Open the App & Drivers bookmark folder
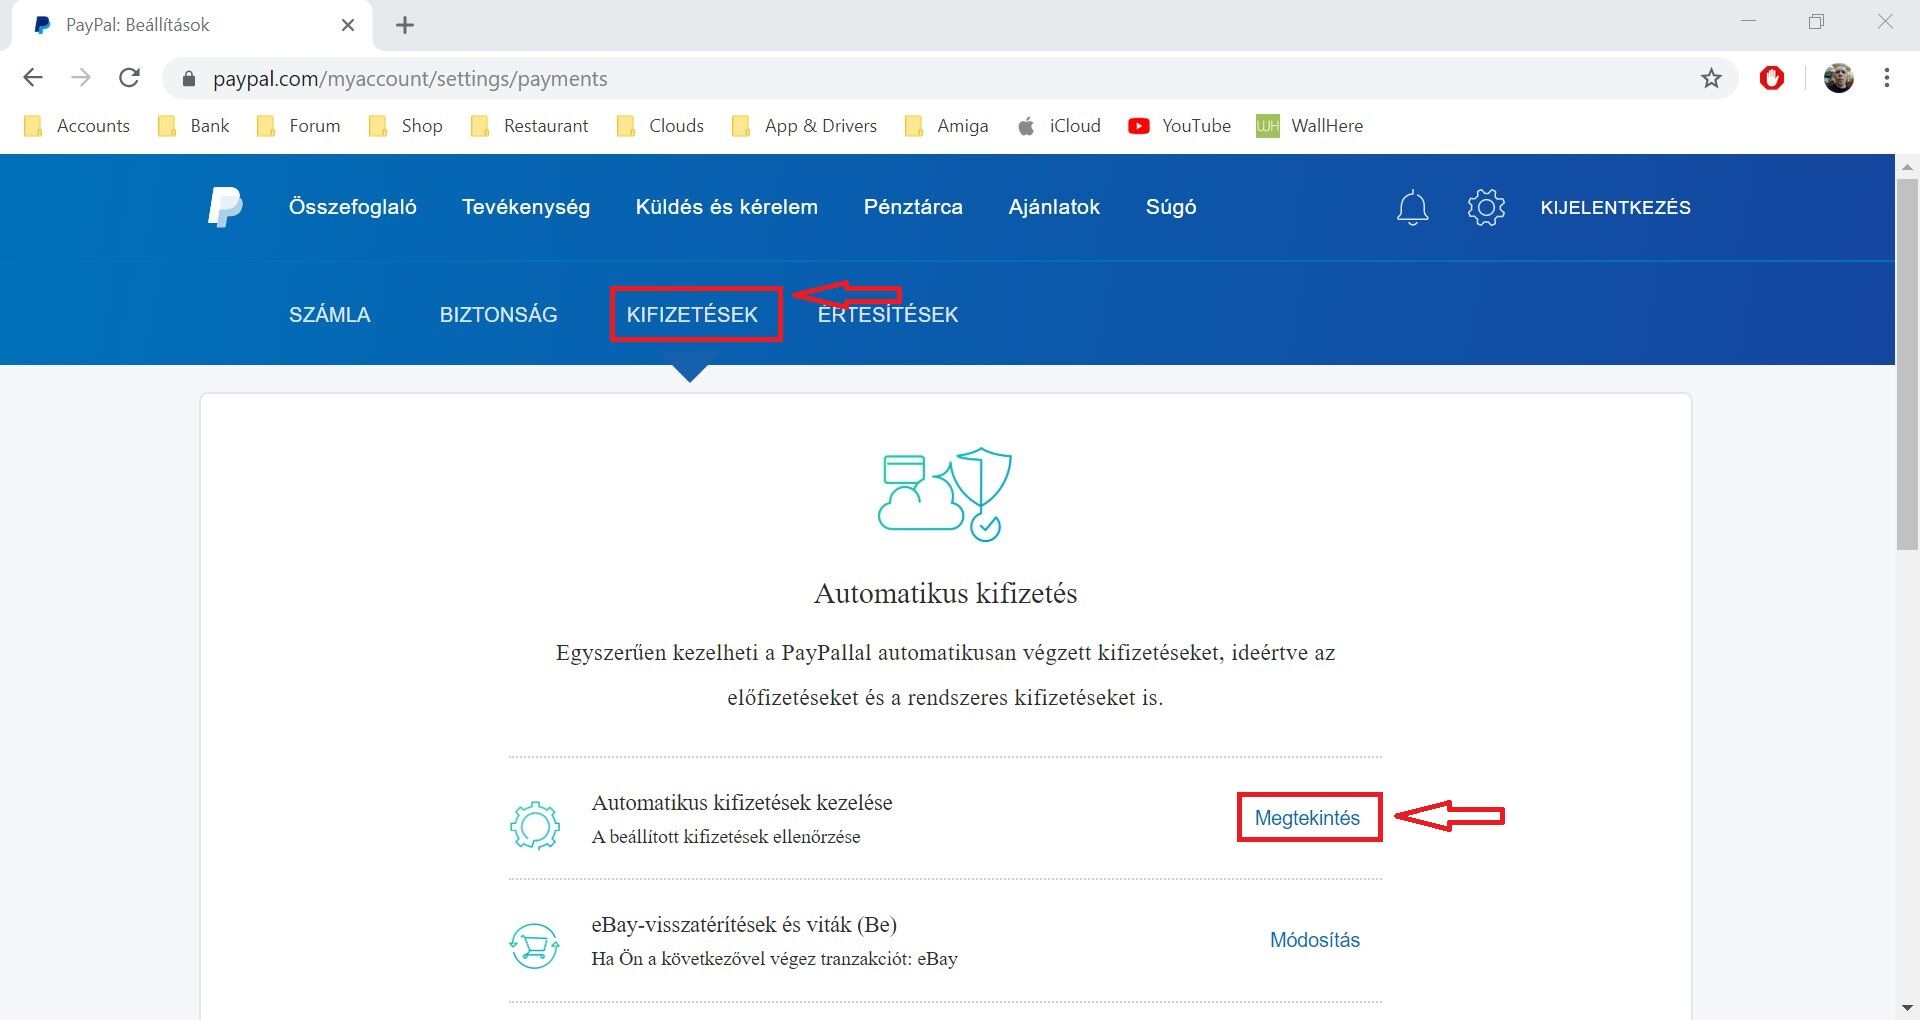Viewport: 1920px width, 1020px height. pyautogui.click(x=805, y=126)
